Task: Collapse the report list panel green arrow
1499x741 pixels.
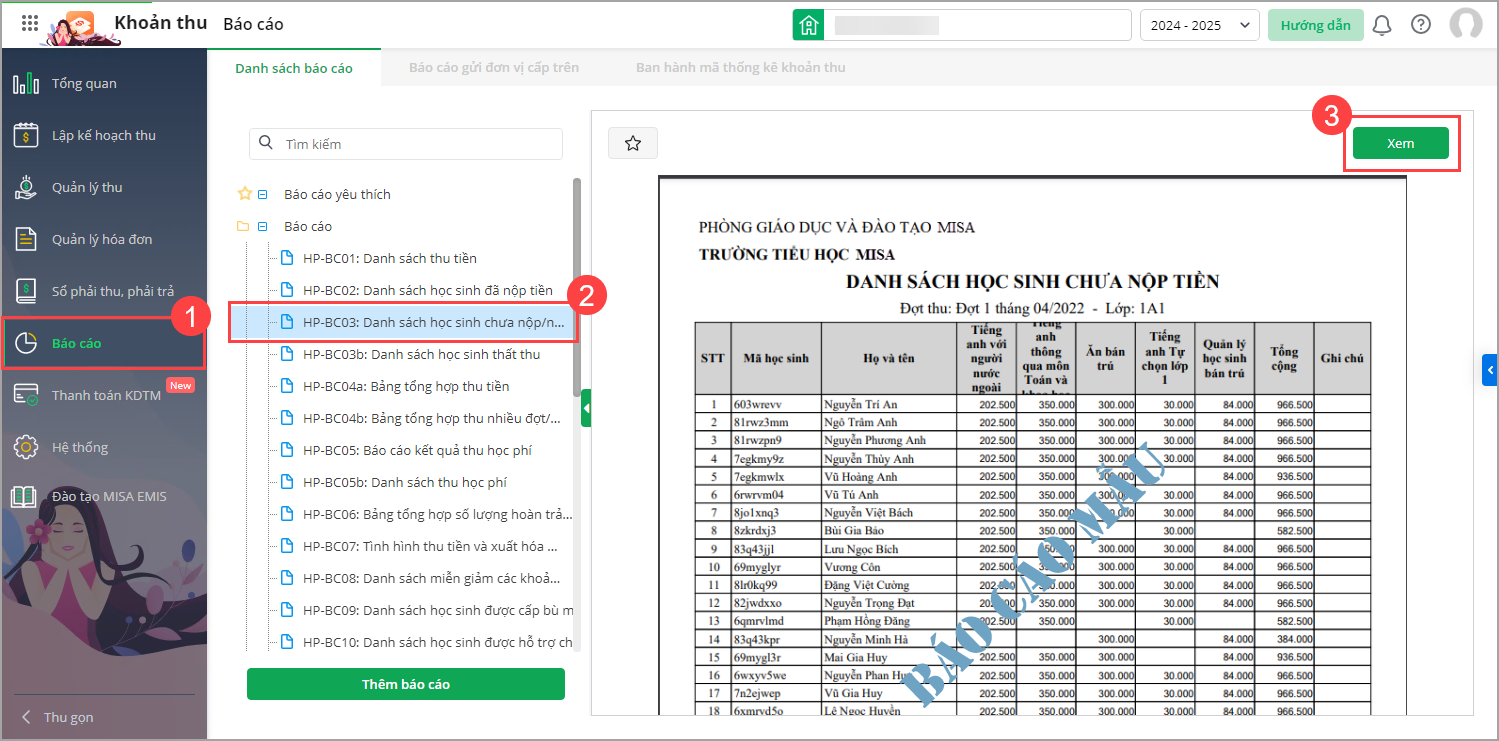Action: tap(586, 408)
